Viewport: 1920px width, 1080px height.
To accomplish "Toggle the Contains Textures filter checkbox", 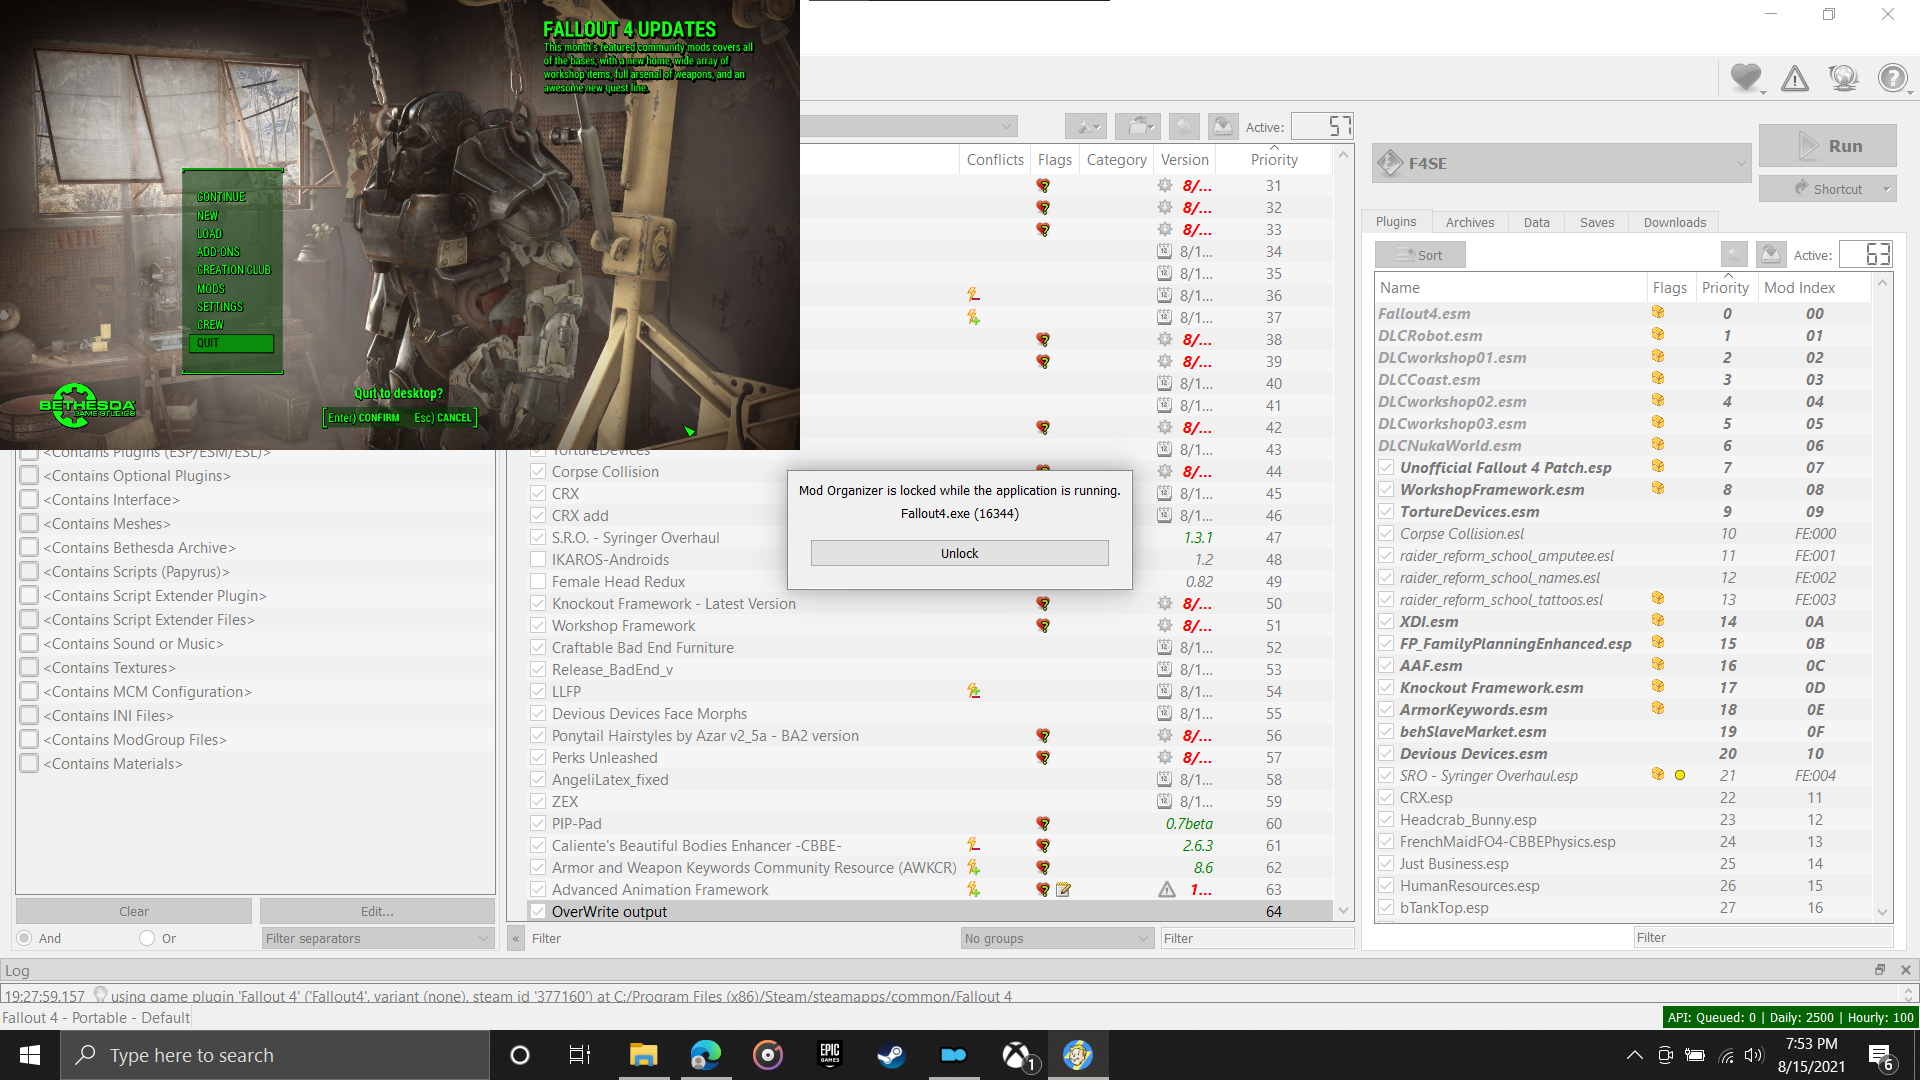I will click(29, 668).
